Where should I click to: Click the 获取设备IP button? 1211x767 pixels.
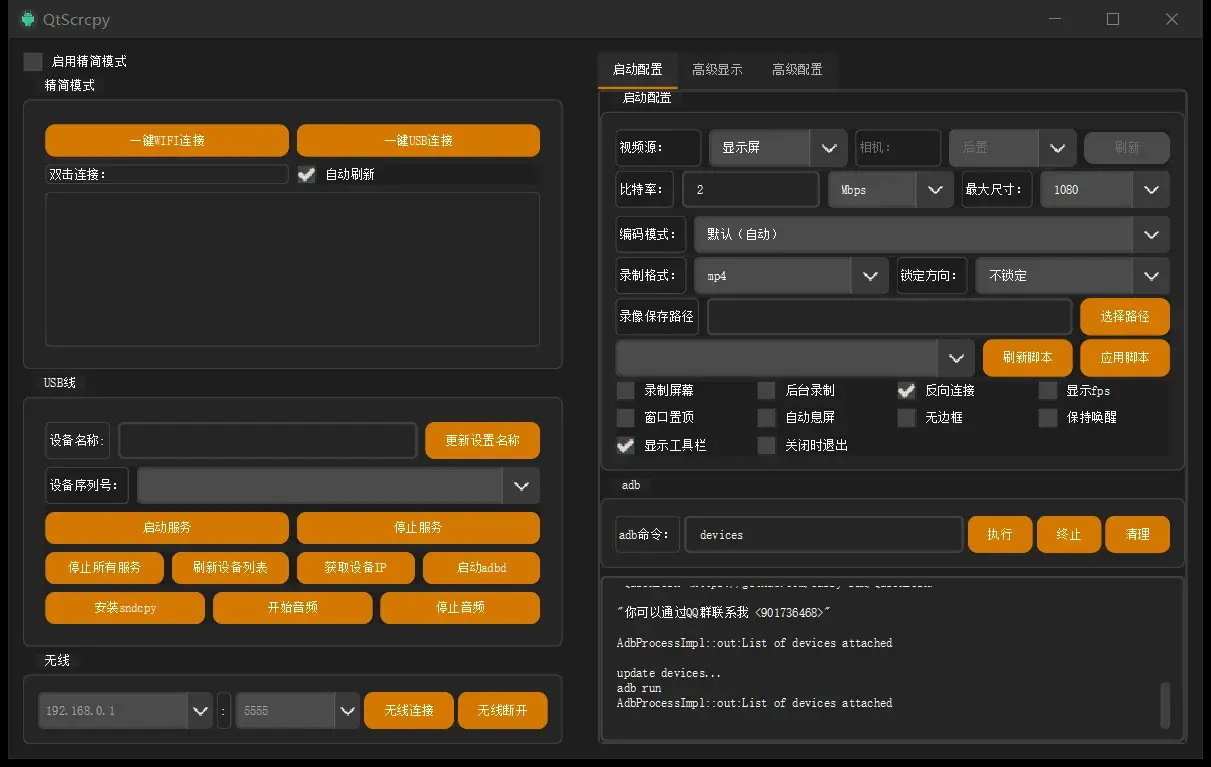pos(355,567)
